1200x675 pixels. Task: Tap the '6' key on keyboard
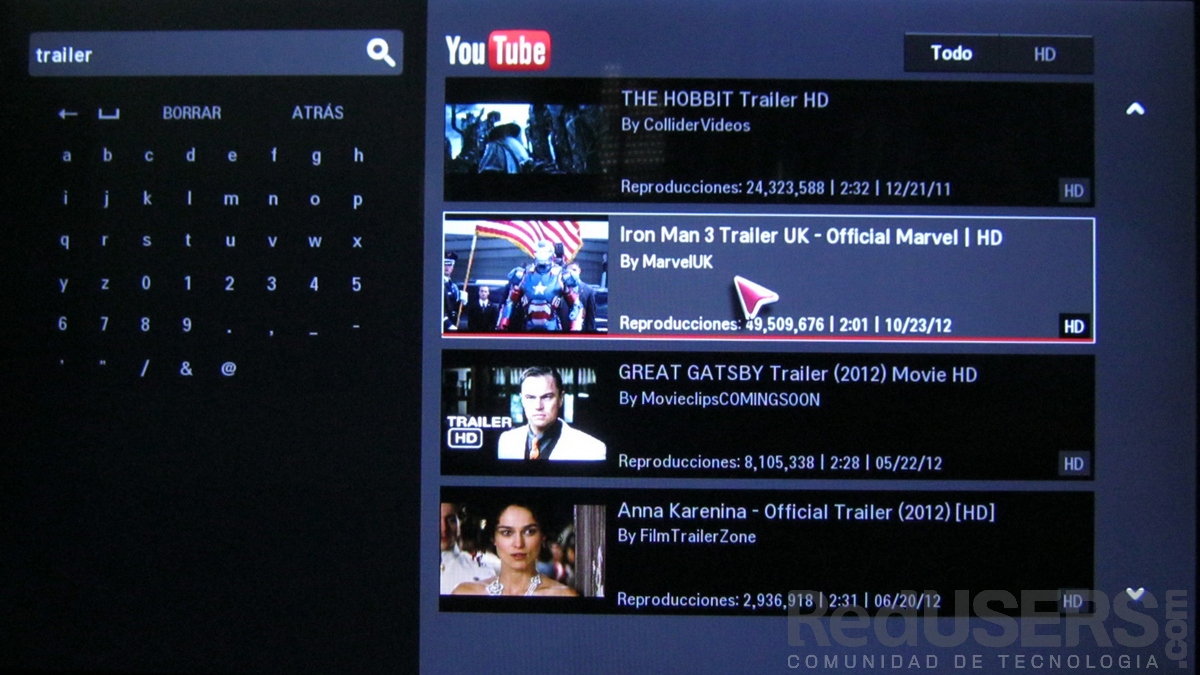pos(63,324)
